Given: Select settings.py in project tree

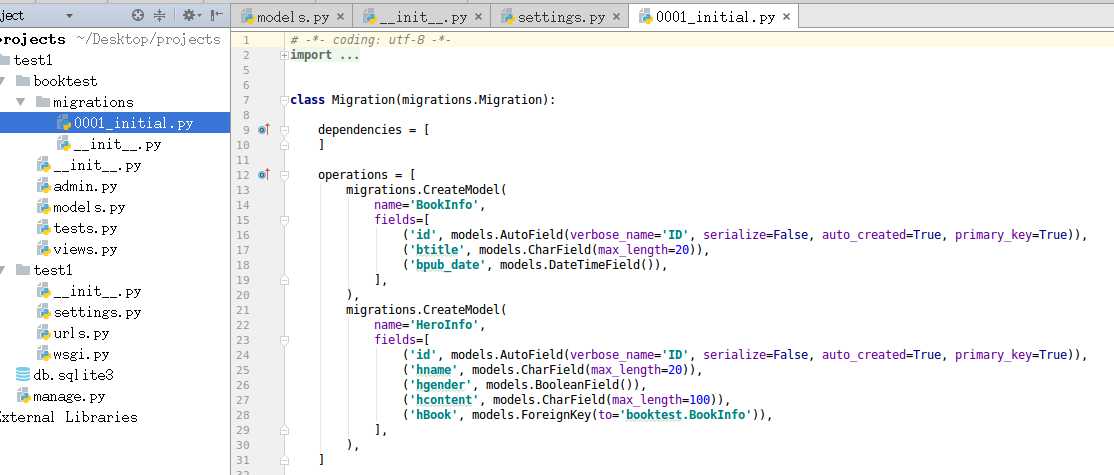Looking at the screenshot, I should [x=97, y=312].
